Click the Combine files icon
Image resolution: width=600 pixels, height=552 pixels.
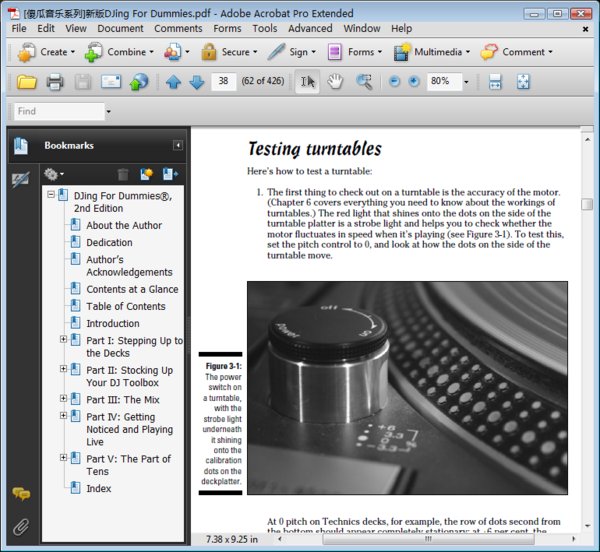click(93, 52)
